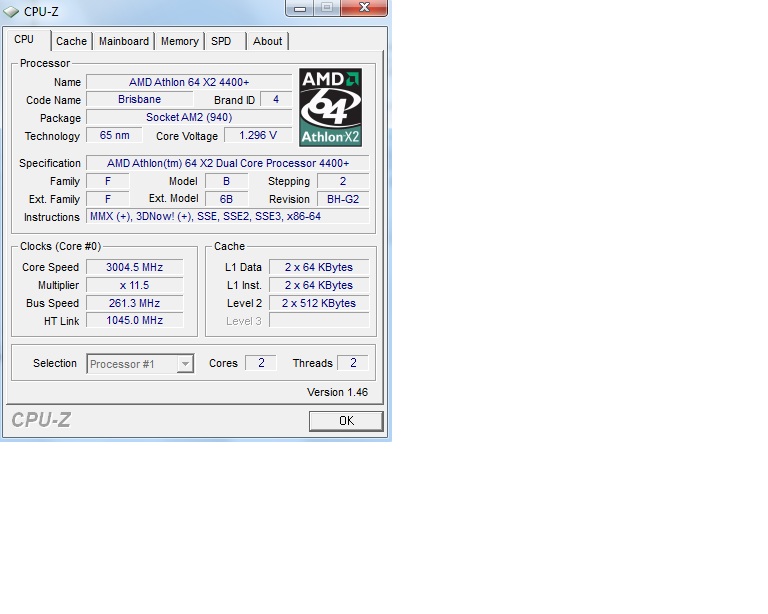Open the Mainboard tab
This screenshot has width=768, height=614.
(x=124, y=41)
